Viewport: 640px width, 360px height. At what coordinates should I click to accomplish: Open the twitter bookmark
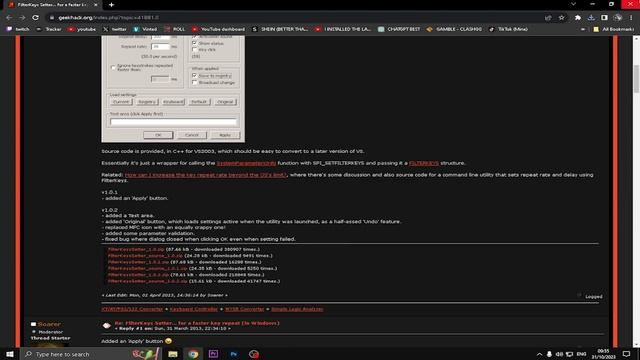click(115, 29)
